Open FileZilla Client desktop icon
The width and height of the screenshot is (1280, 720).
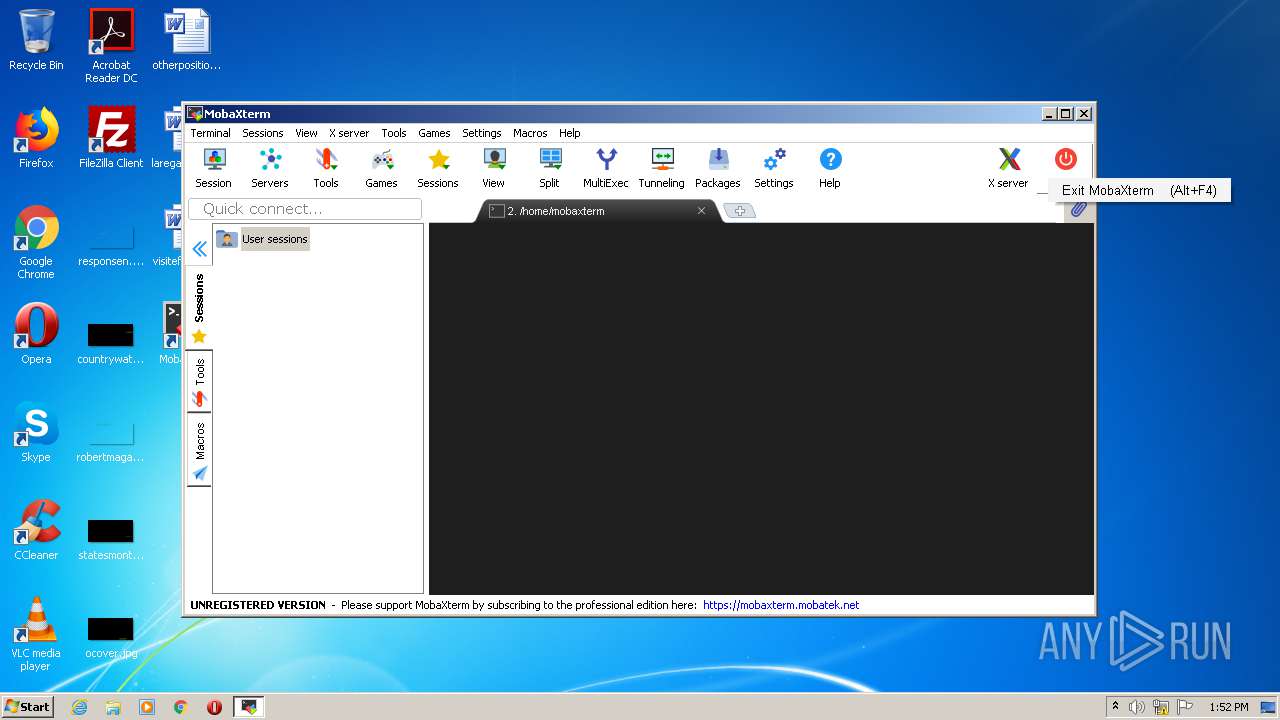[x=111, y=138]
